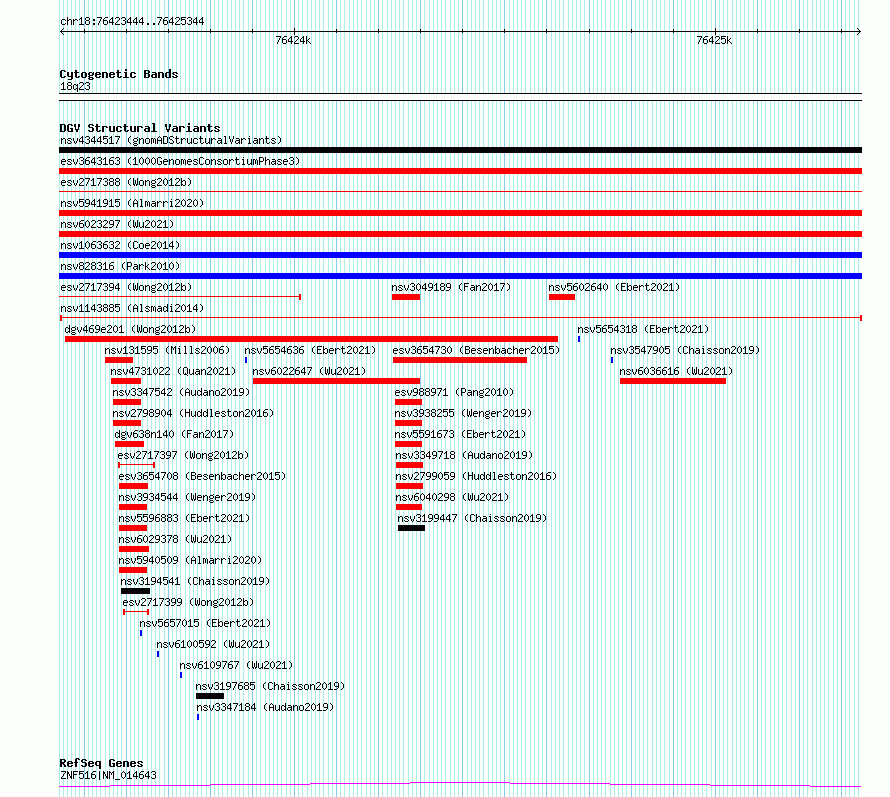Open esv2717388 (Wong2012b) variant
Image resolution: width=890 pixels, height=797 pixels.
(x=126, y=182)
